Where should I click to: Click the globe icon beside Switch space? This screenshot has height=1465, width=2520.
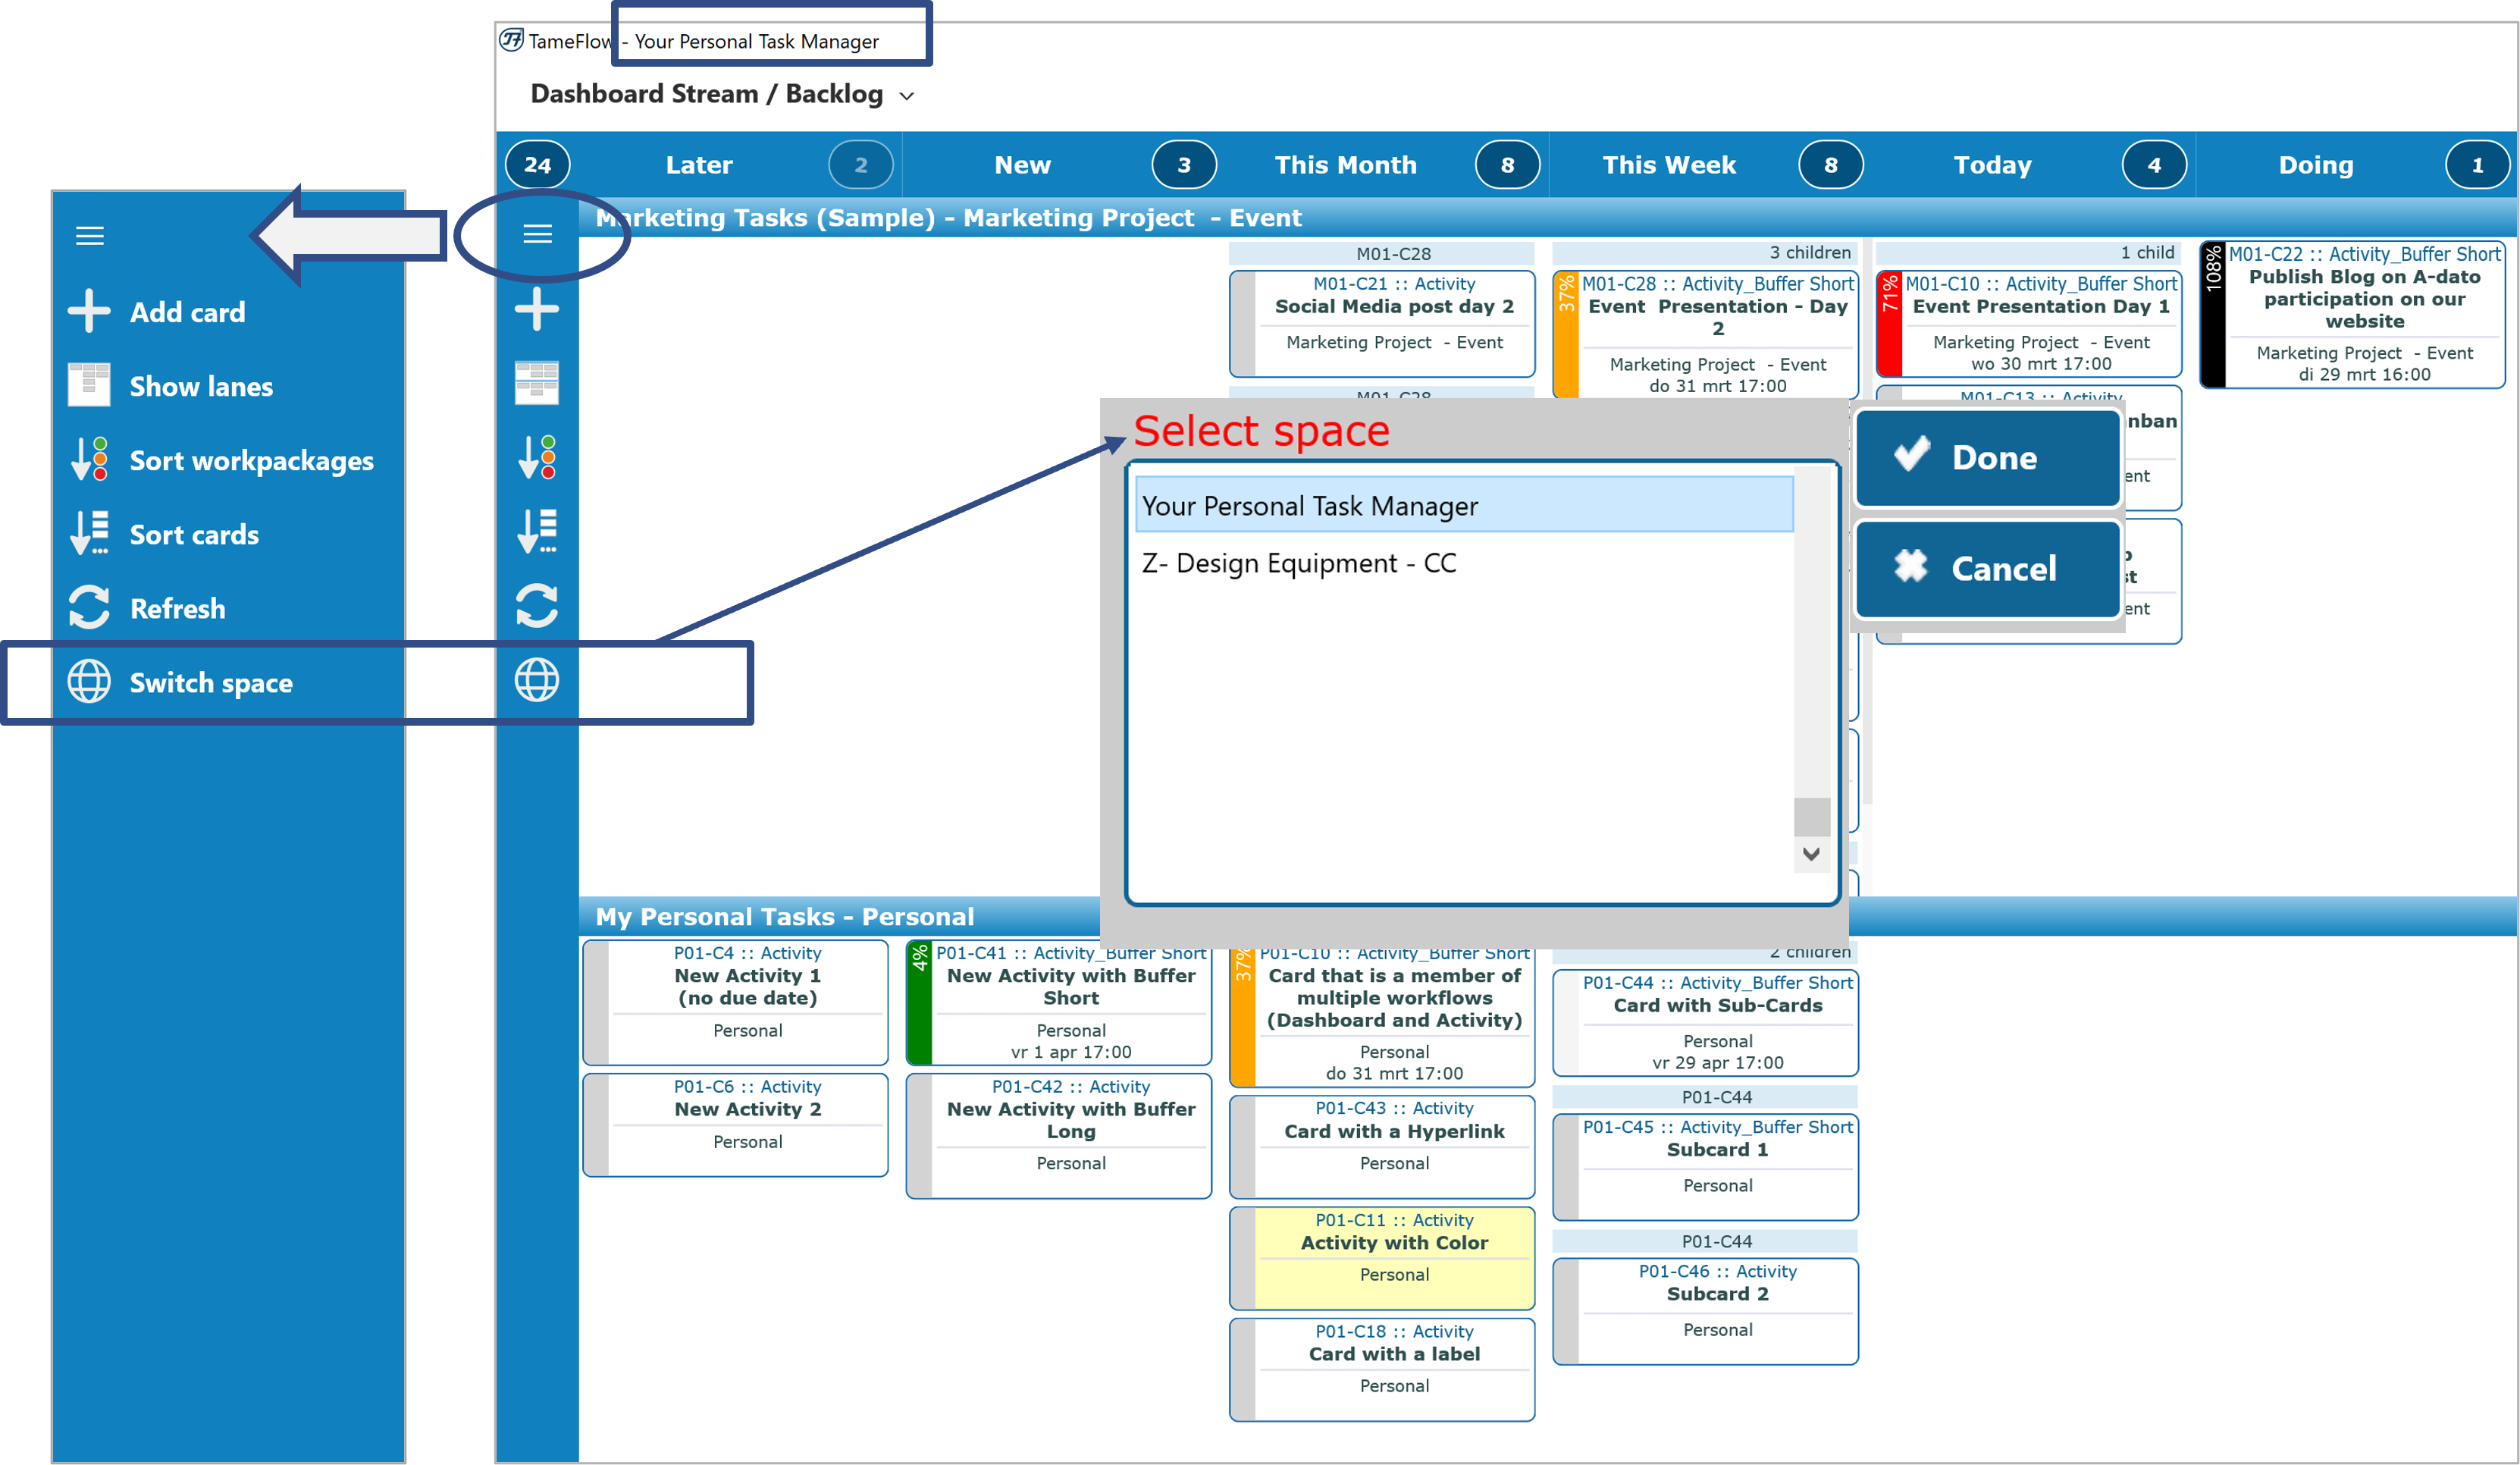pos(89,682)
